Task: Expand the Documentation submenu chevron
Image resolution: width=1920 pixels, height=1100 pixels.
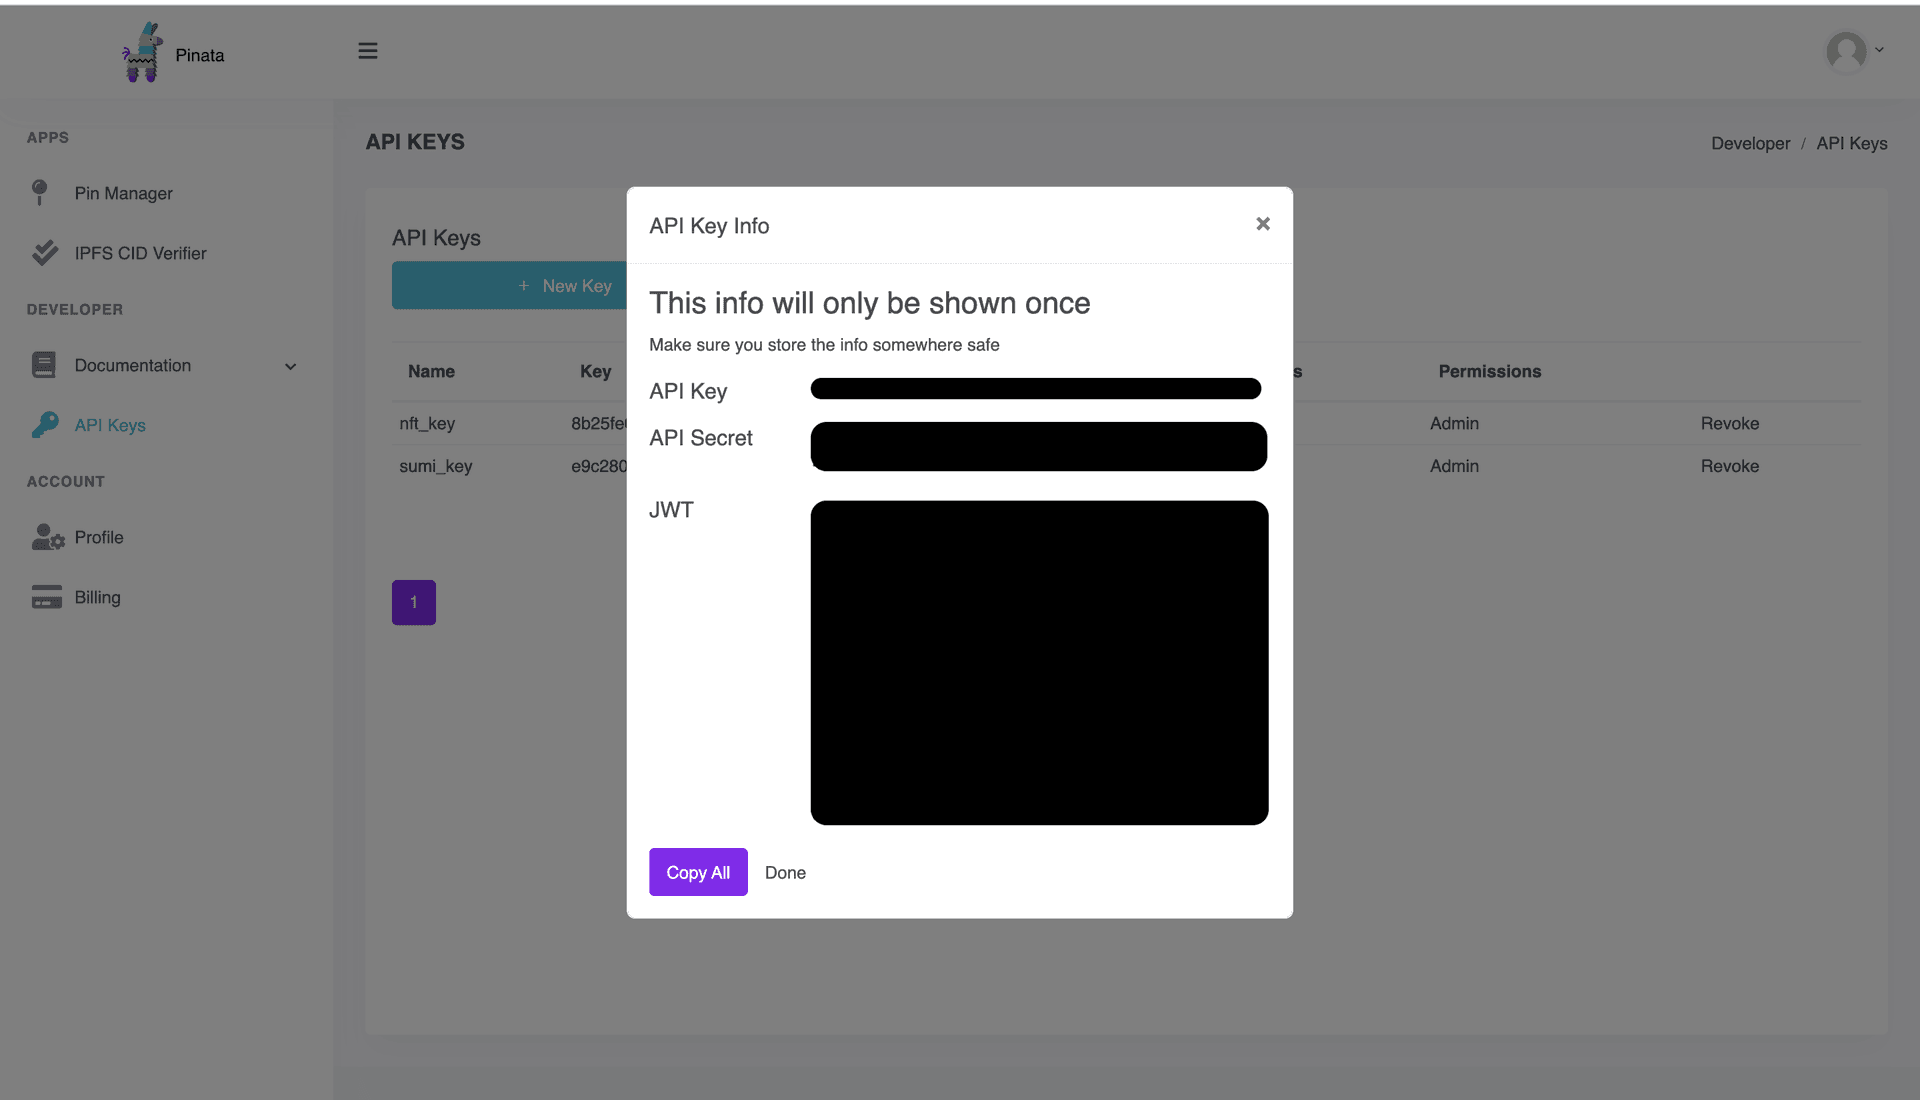Action: coord(290,367)
